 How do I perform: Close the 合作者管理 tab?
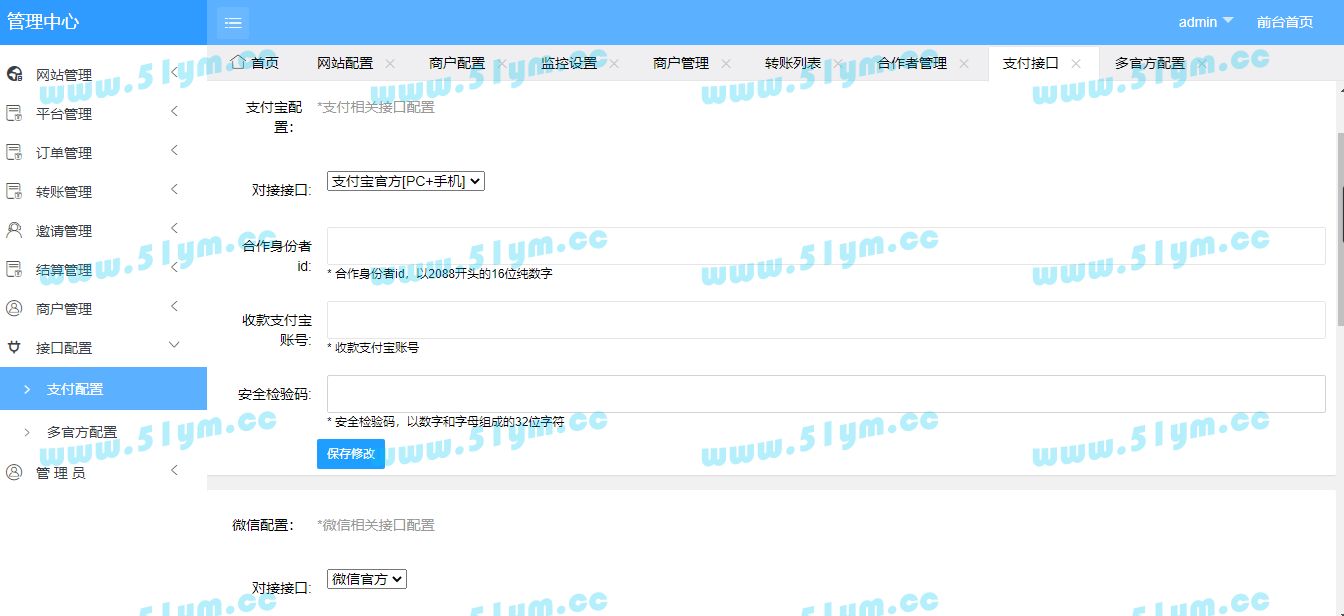click(x=964, y=63)
